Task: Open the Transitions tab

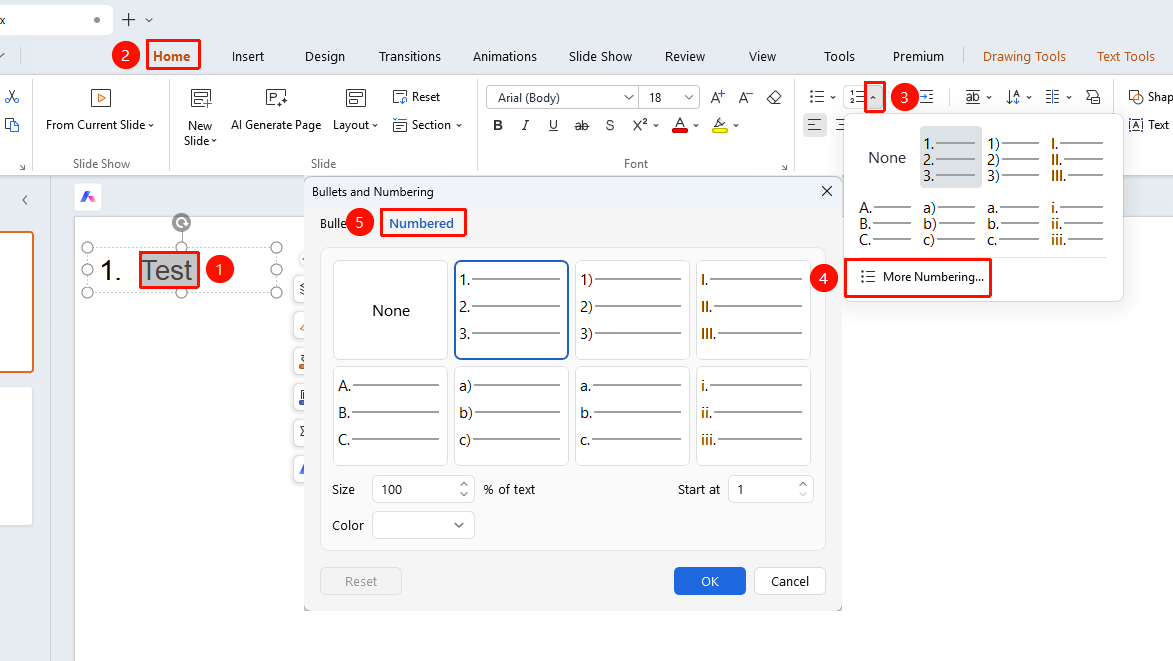Action: pos(409,56)
